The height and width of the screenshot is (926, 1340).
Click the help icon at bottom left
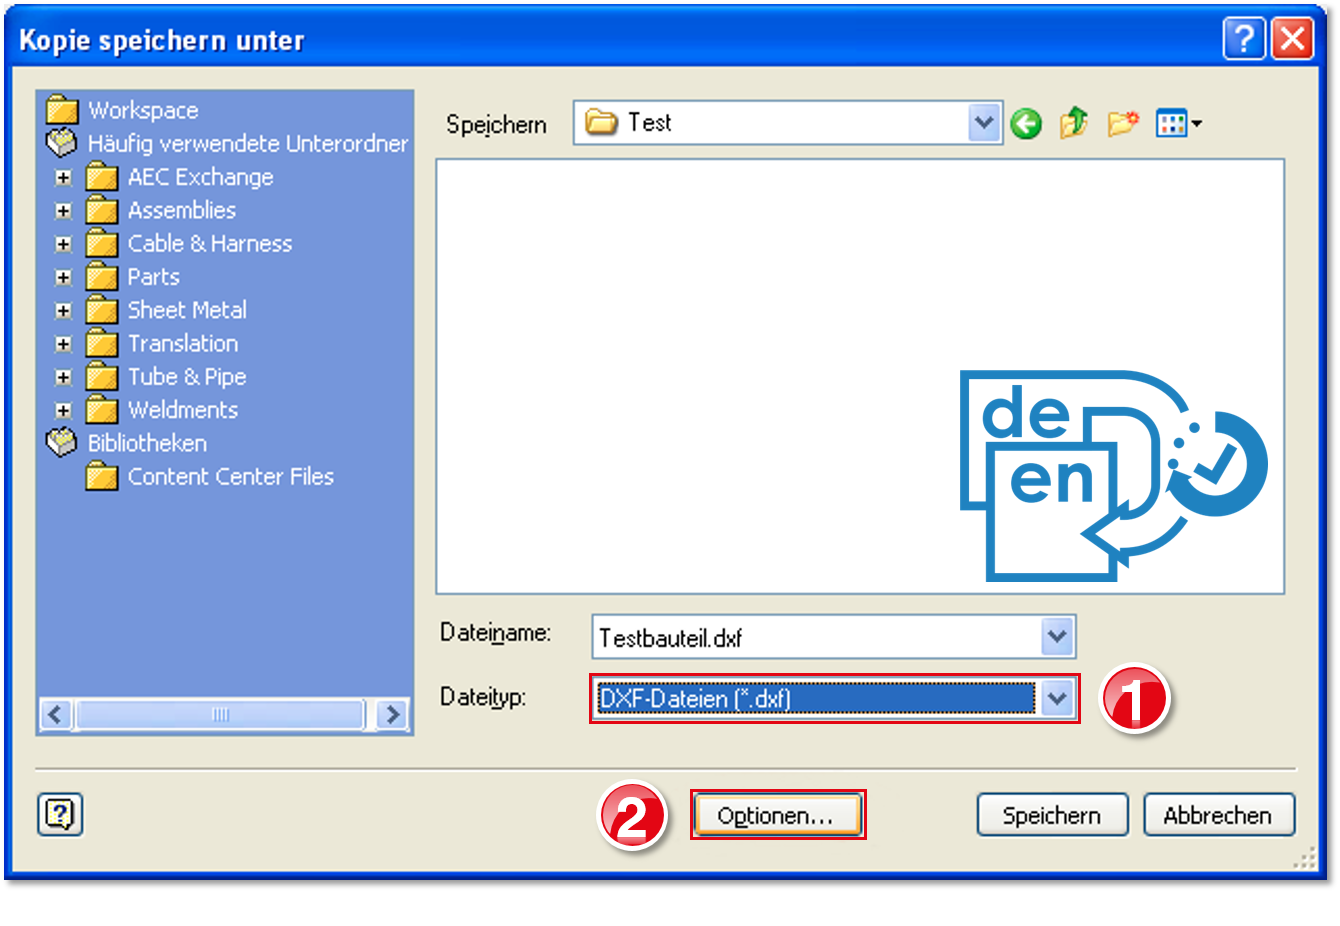(60, 815)
